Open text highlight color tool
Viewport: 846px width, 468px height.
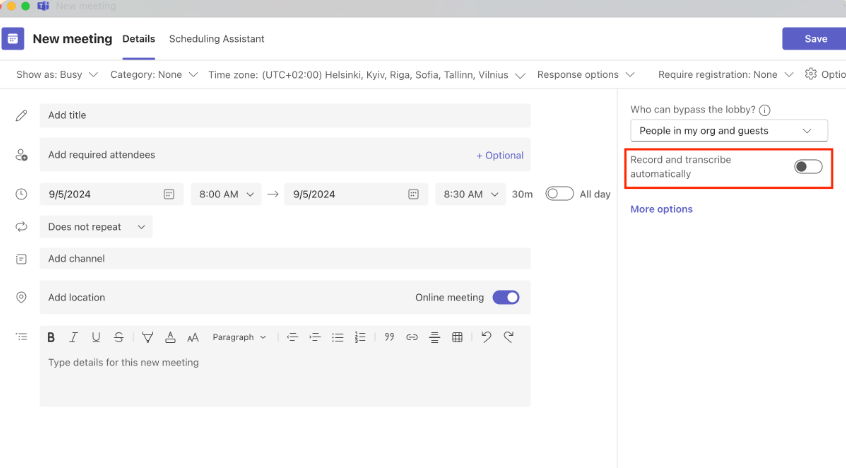coord(147,337)
